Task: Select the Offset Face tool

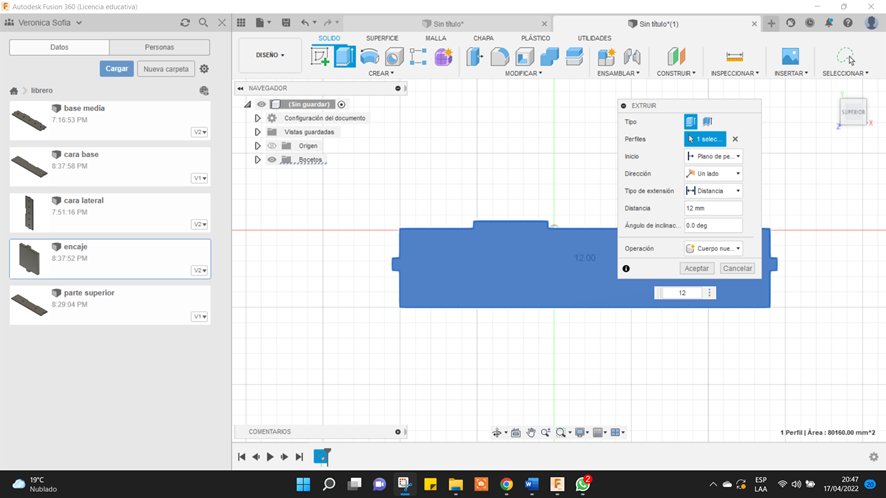Action: point(574,57)
